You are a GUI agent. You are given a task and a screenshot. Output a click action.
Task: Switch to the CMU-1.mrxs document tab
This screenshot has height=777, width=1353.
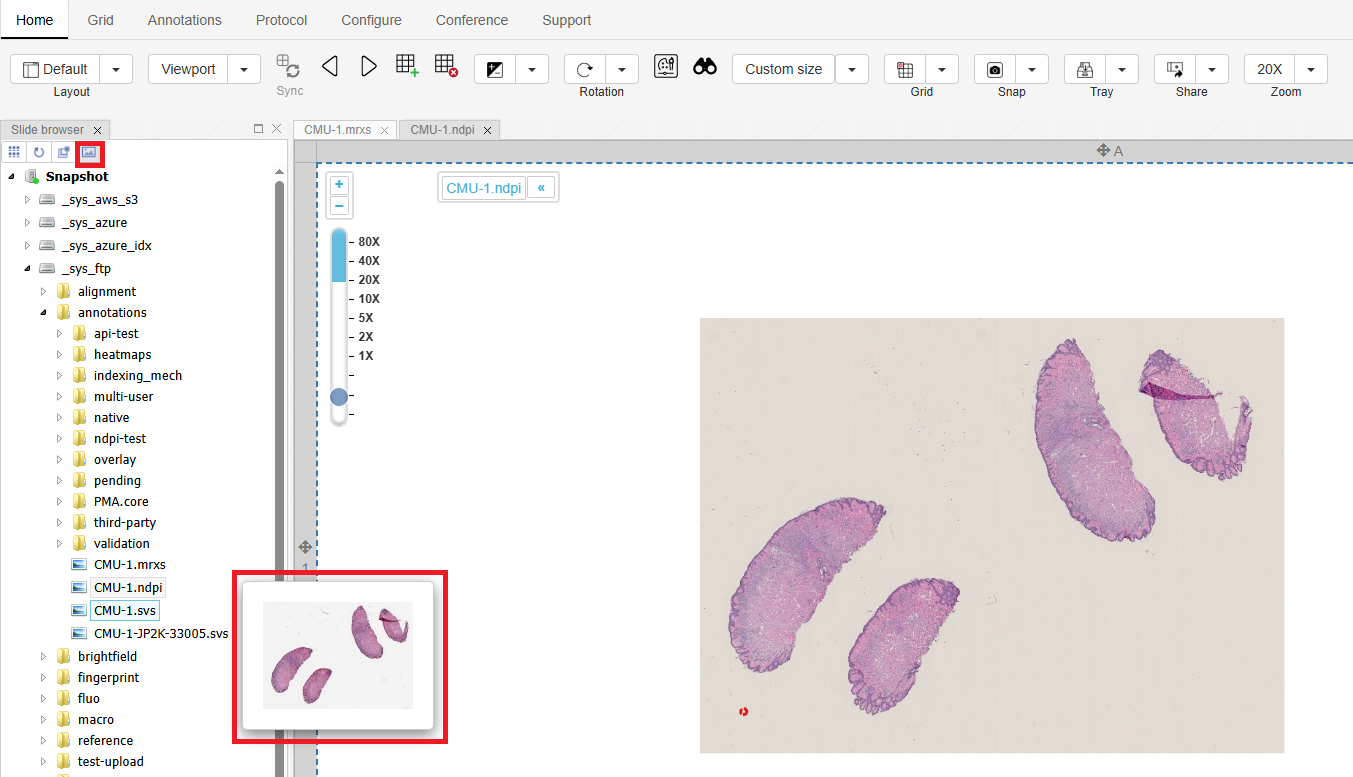[x=337, y=130]
